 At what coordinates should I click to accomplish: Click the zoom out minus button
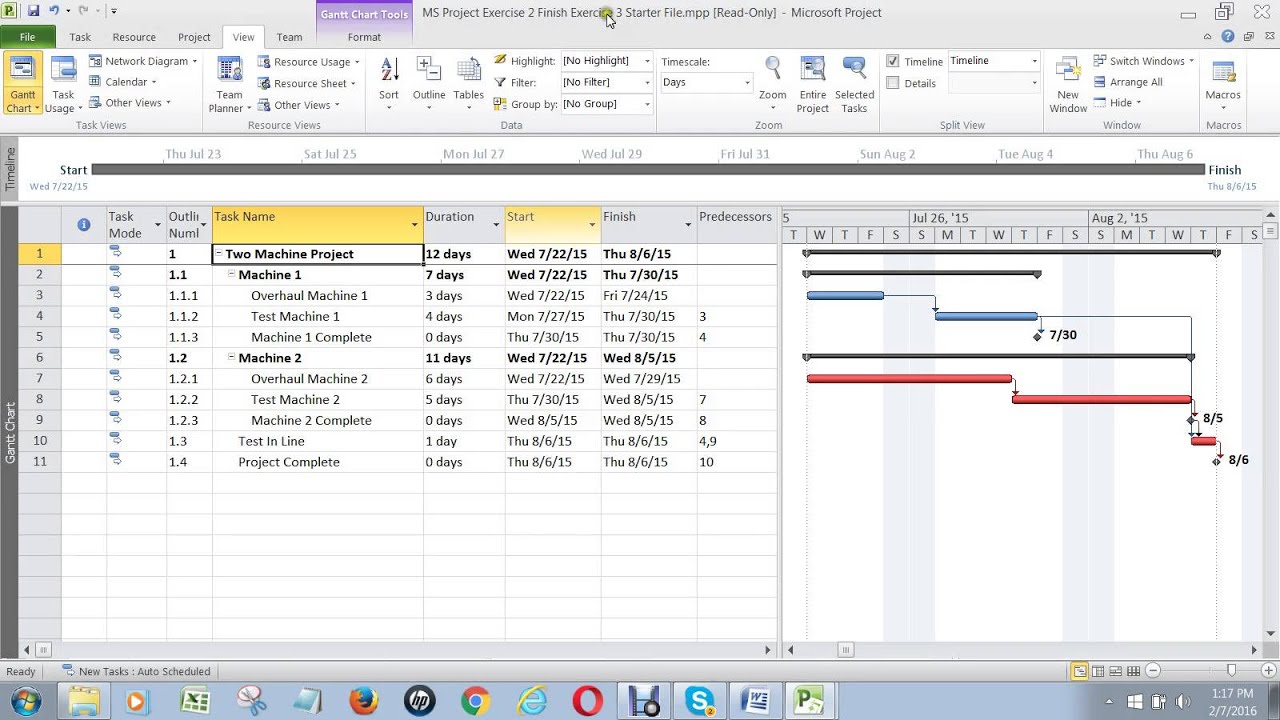[x=1153, y=671]
